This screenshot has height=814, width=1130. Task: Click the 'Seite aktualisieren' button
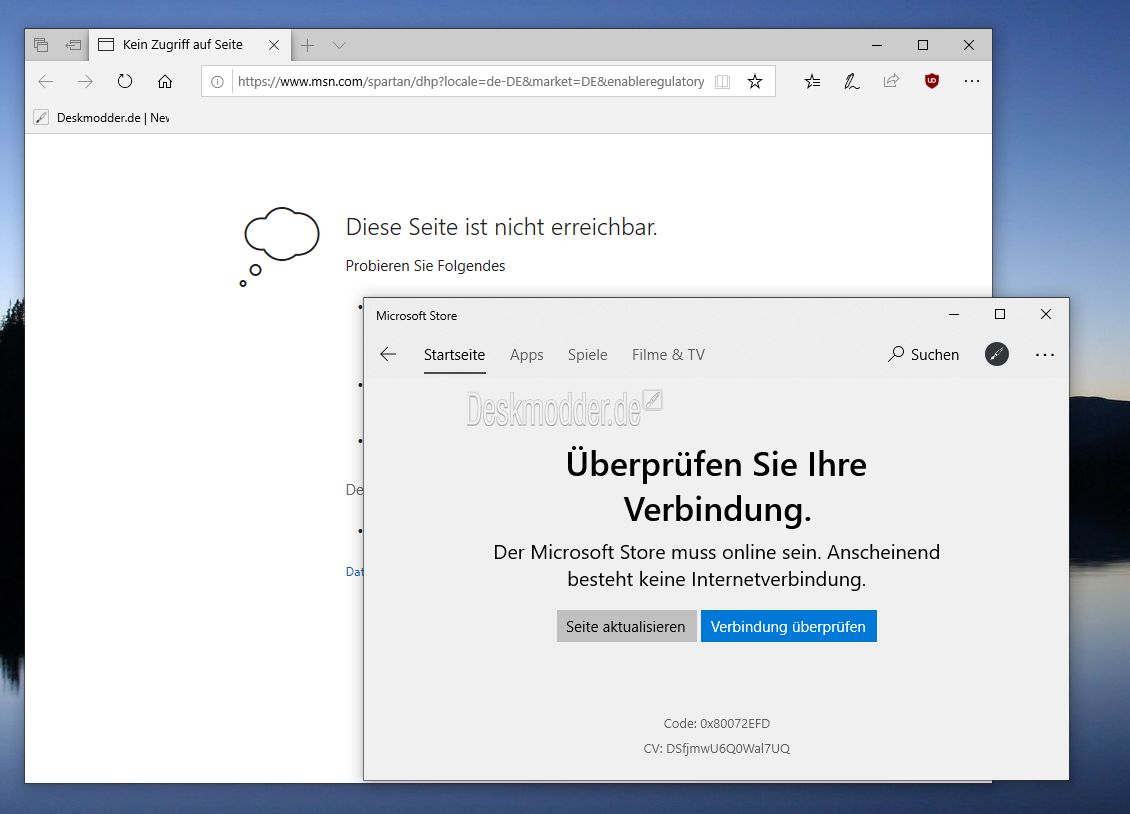[626, 626]
